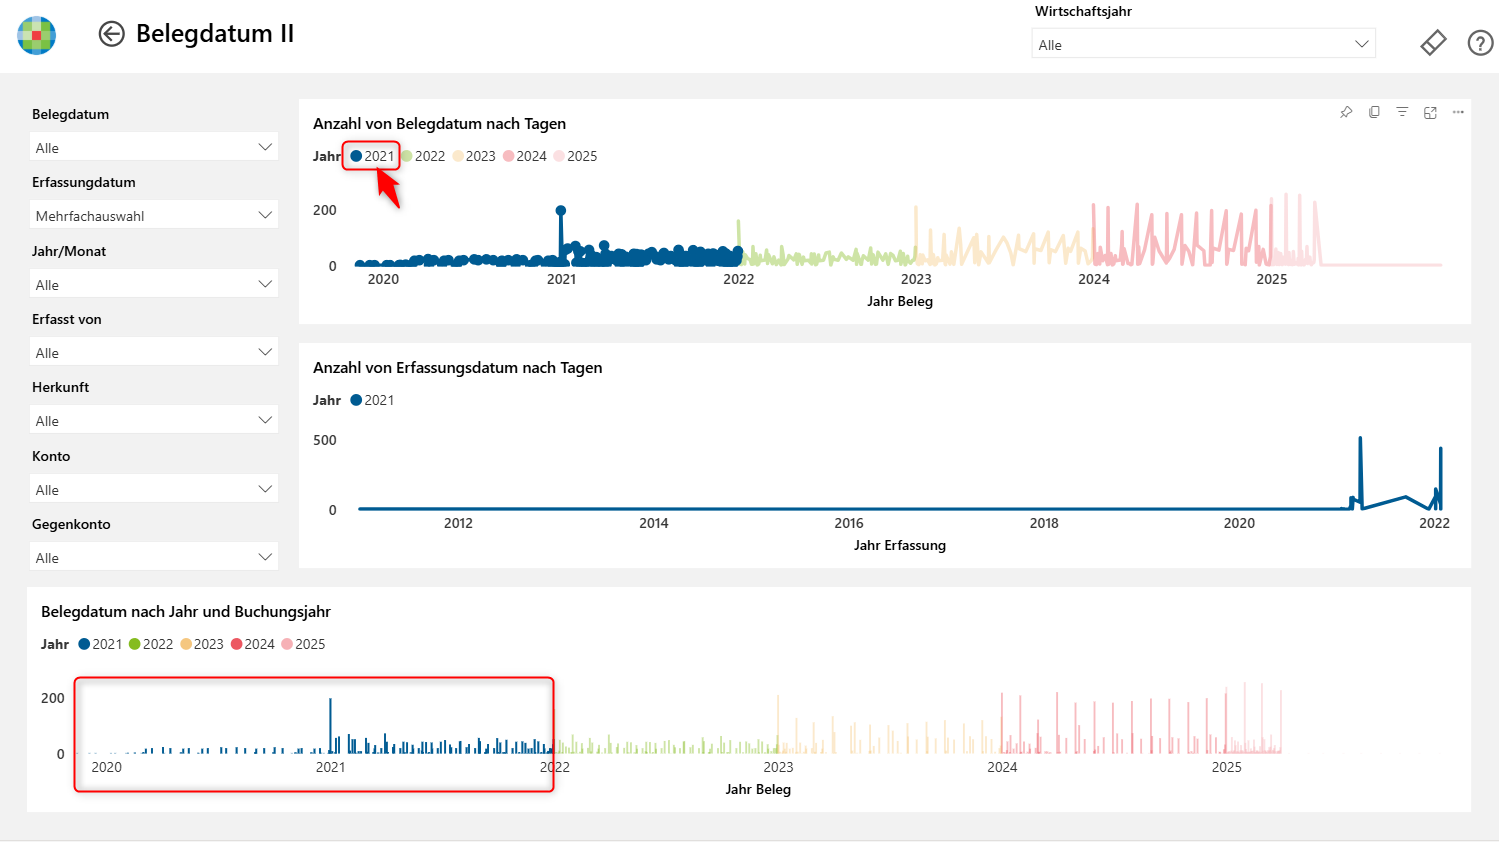Expand the Erfassungdatum Mehrfachauswahl dropdown
This screenshot has height=842, width=1499.
[x=154, y=215]
